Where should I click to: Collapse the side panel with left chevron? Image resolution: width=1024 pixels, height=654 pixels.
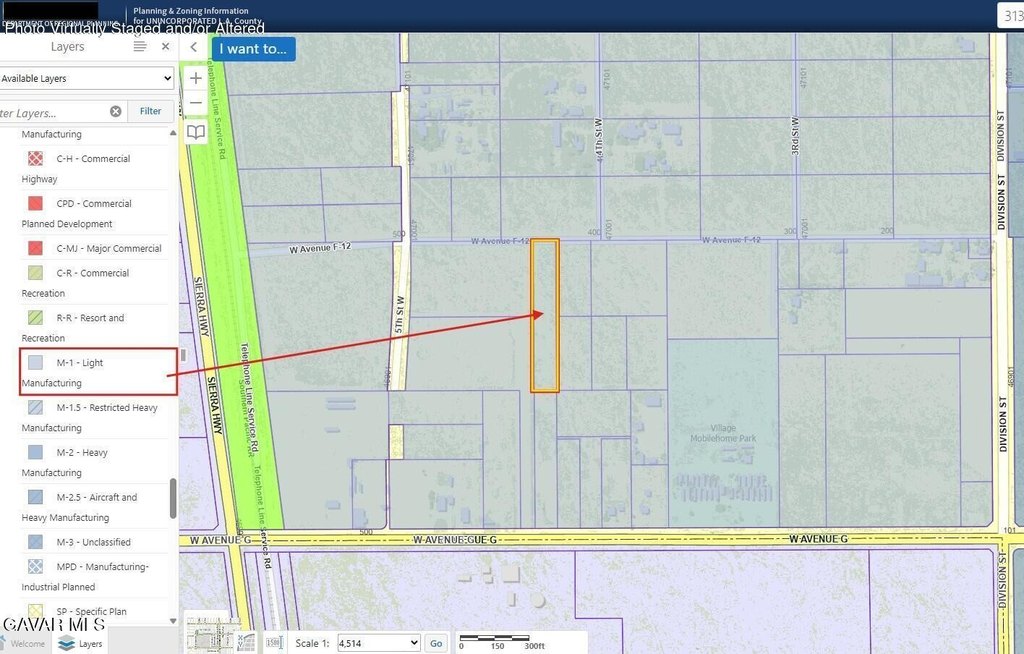point(193,47)
